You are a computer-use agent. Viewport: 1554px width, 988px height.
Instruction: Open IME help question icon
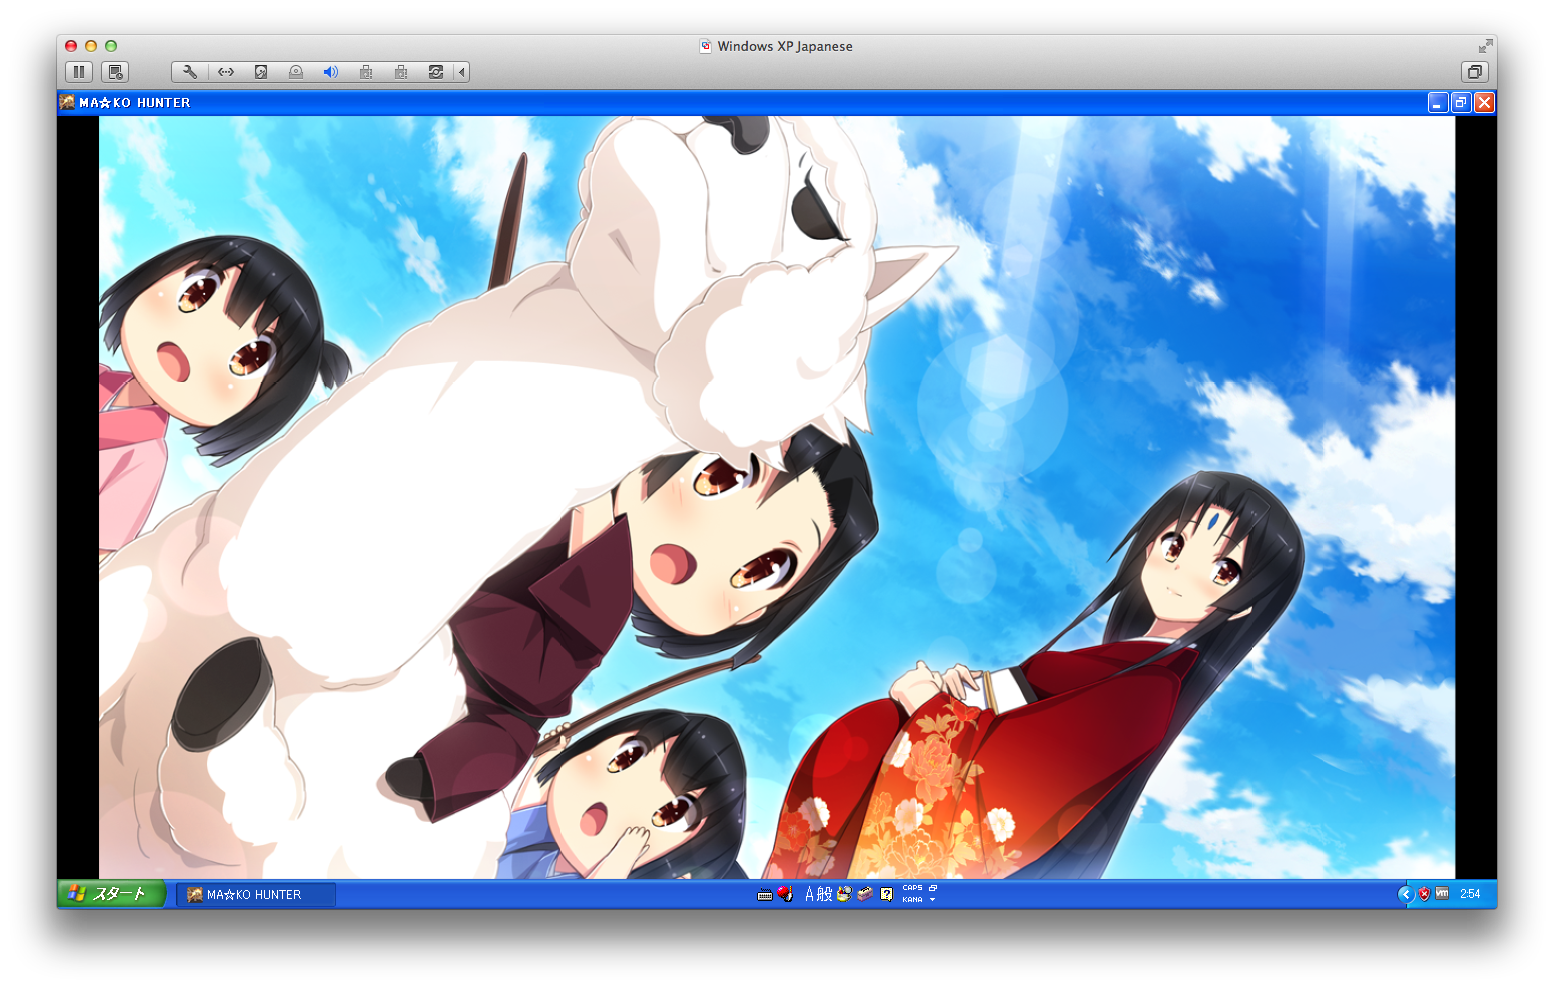point(886,894)
